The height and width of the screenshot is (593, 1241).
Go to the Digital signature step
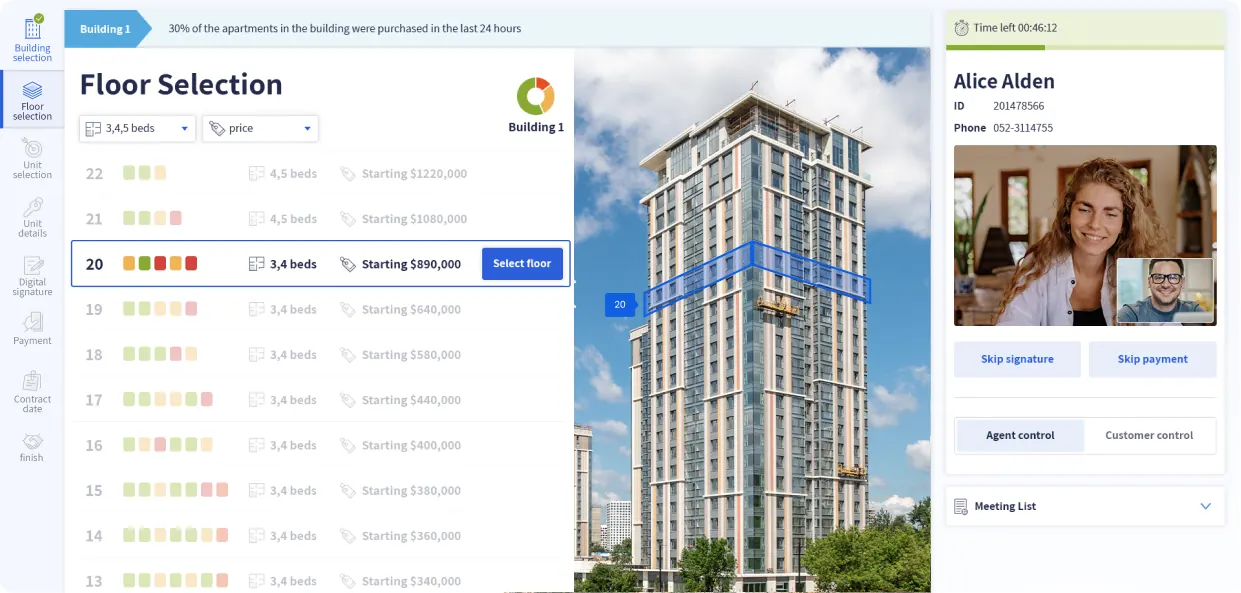point(32,275)
